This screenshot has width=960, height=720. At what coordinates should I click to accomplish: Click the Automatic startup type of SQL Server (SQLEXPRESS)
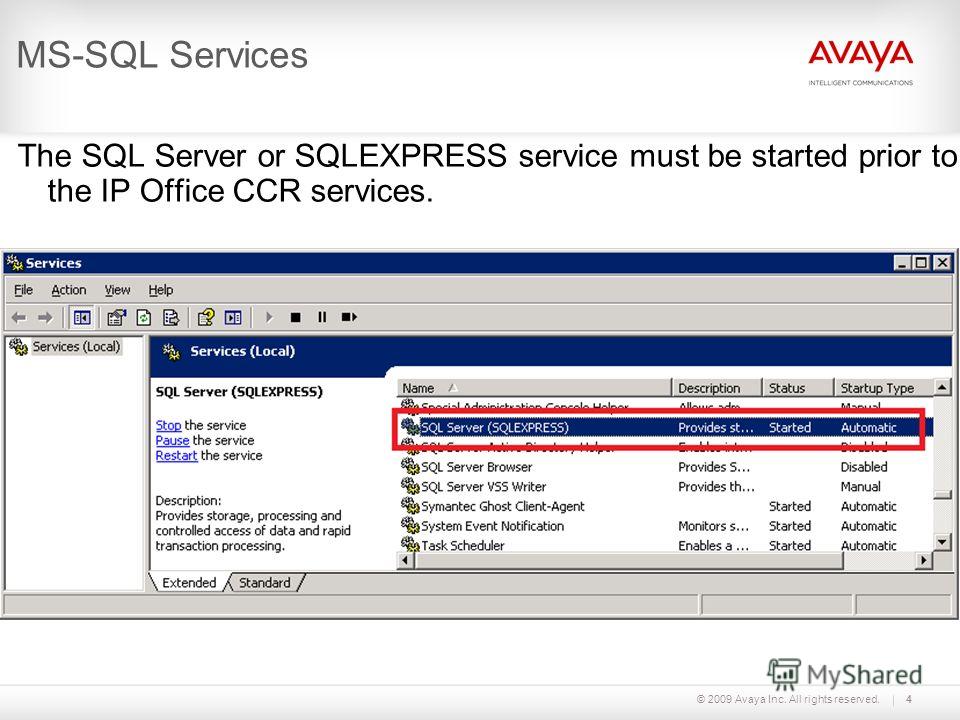coord(868,427)
